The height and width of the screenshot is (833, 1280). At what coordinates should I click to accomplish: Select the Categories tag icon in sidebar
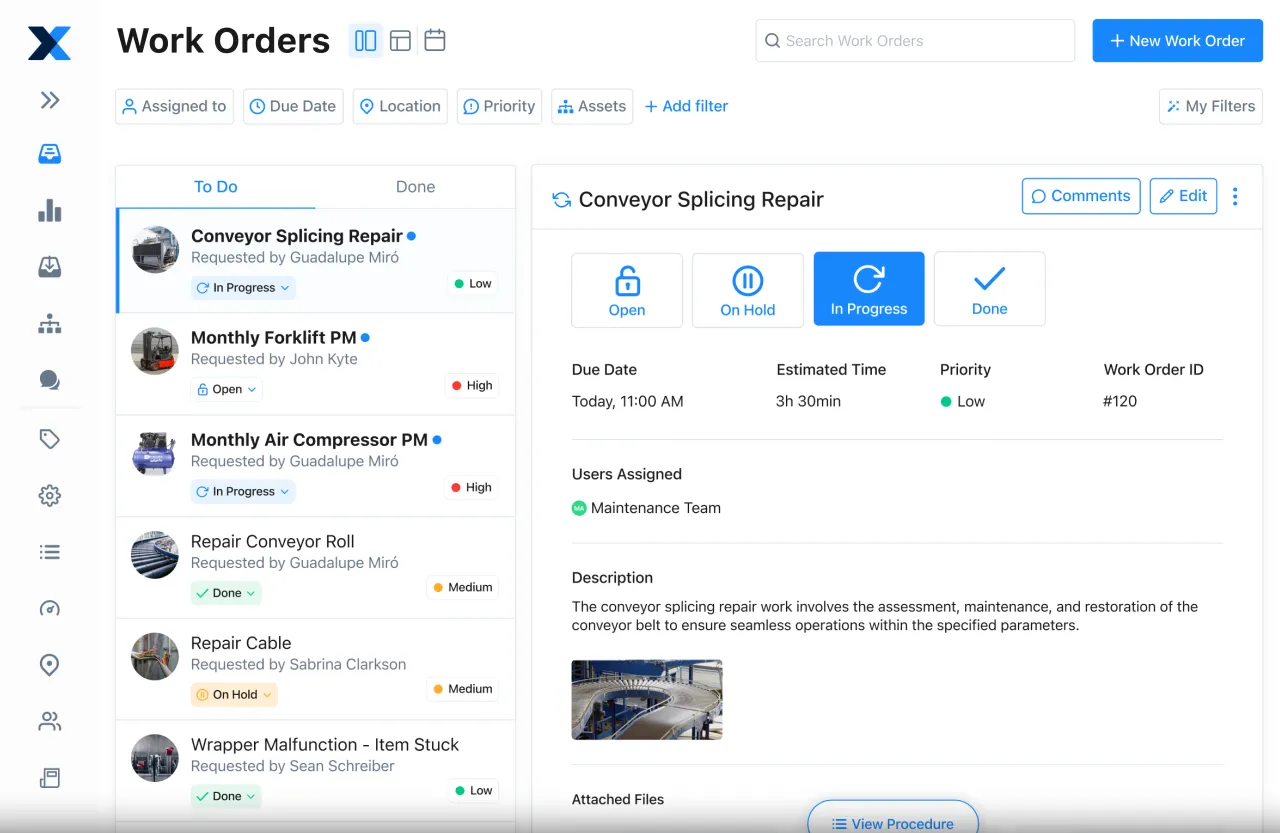(49, 438)
